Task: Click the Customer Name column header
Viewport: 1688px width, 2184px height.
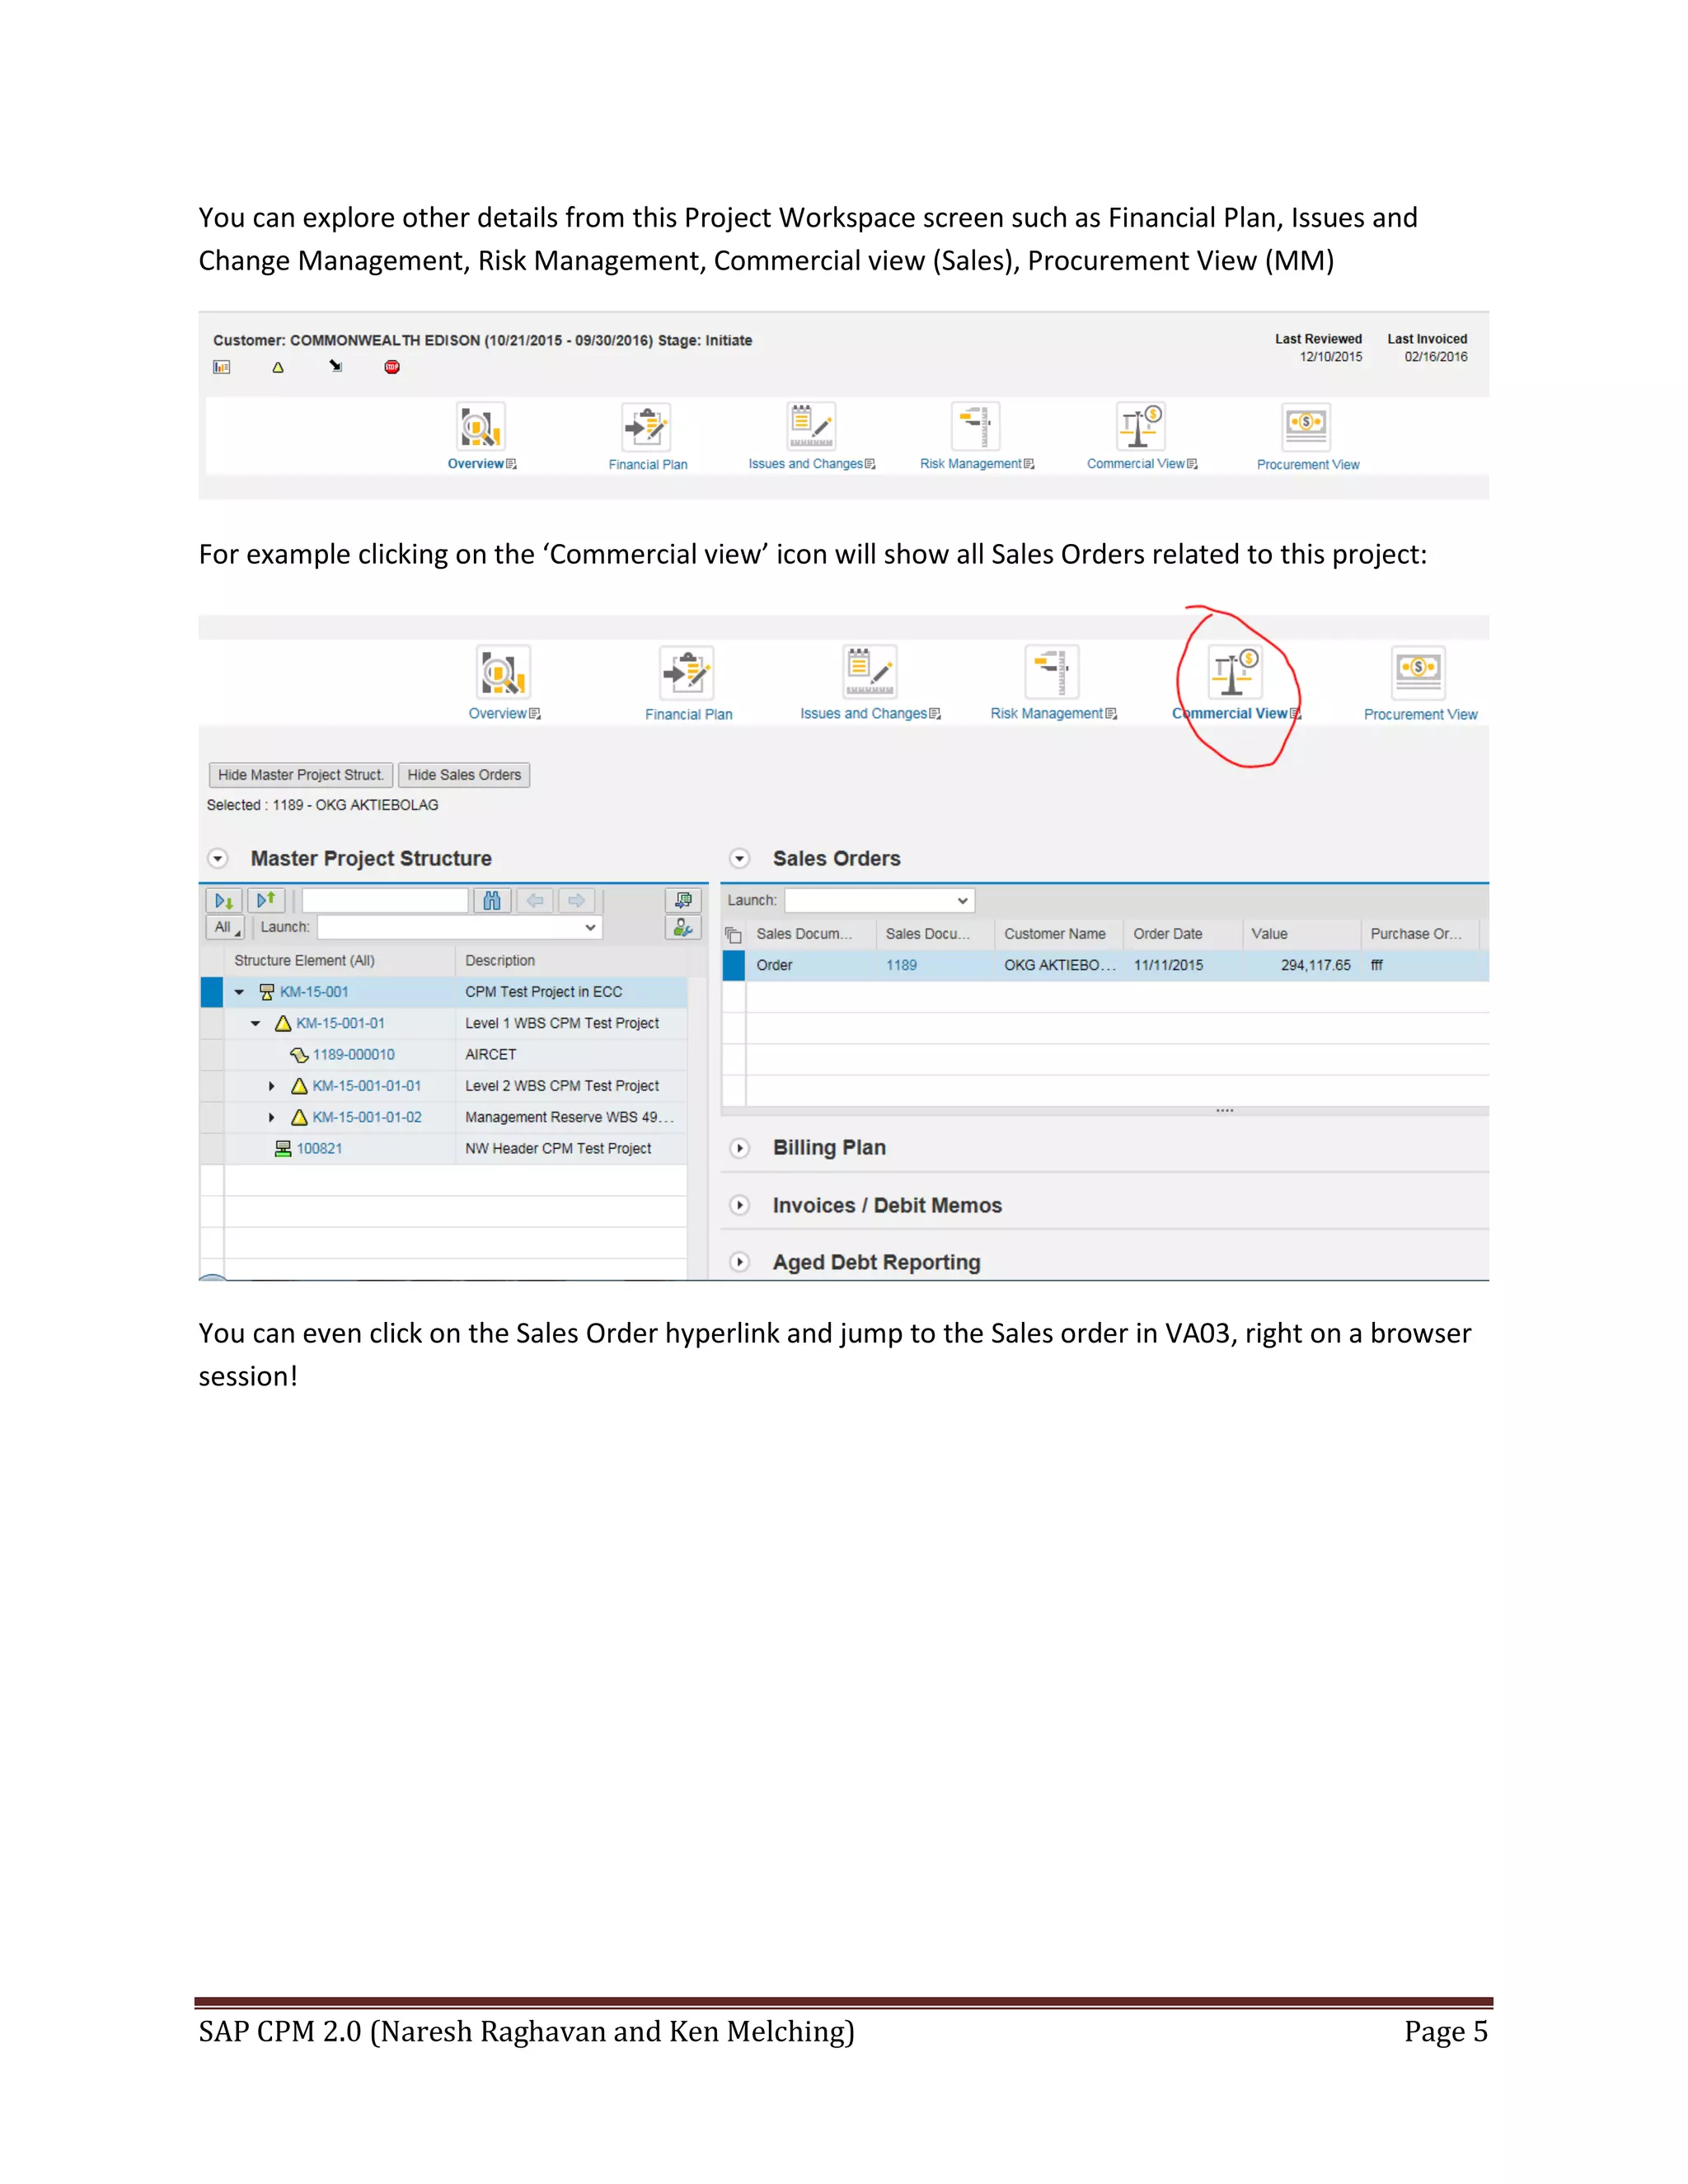Action: 1058,934
